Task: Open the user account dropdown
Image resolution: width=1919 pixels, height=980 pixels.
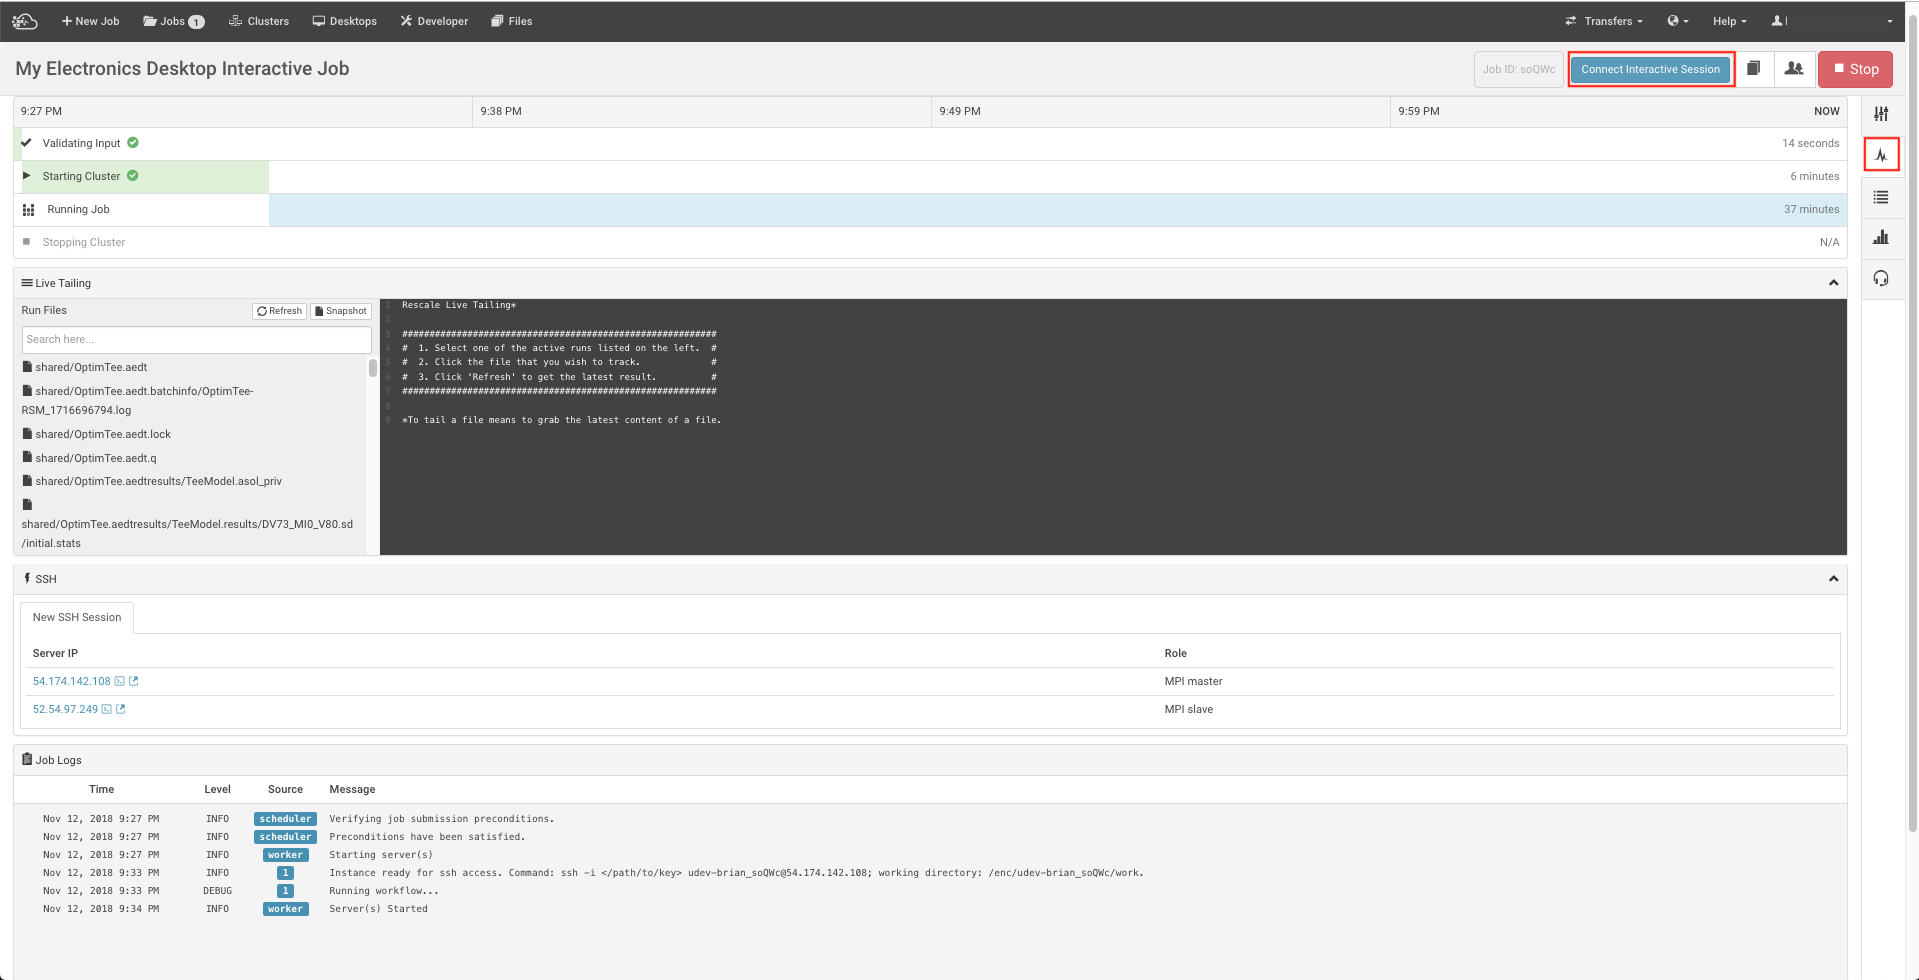Action: (x=1831, y=21)
